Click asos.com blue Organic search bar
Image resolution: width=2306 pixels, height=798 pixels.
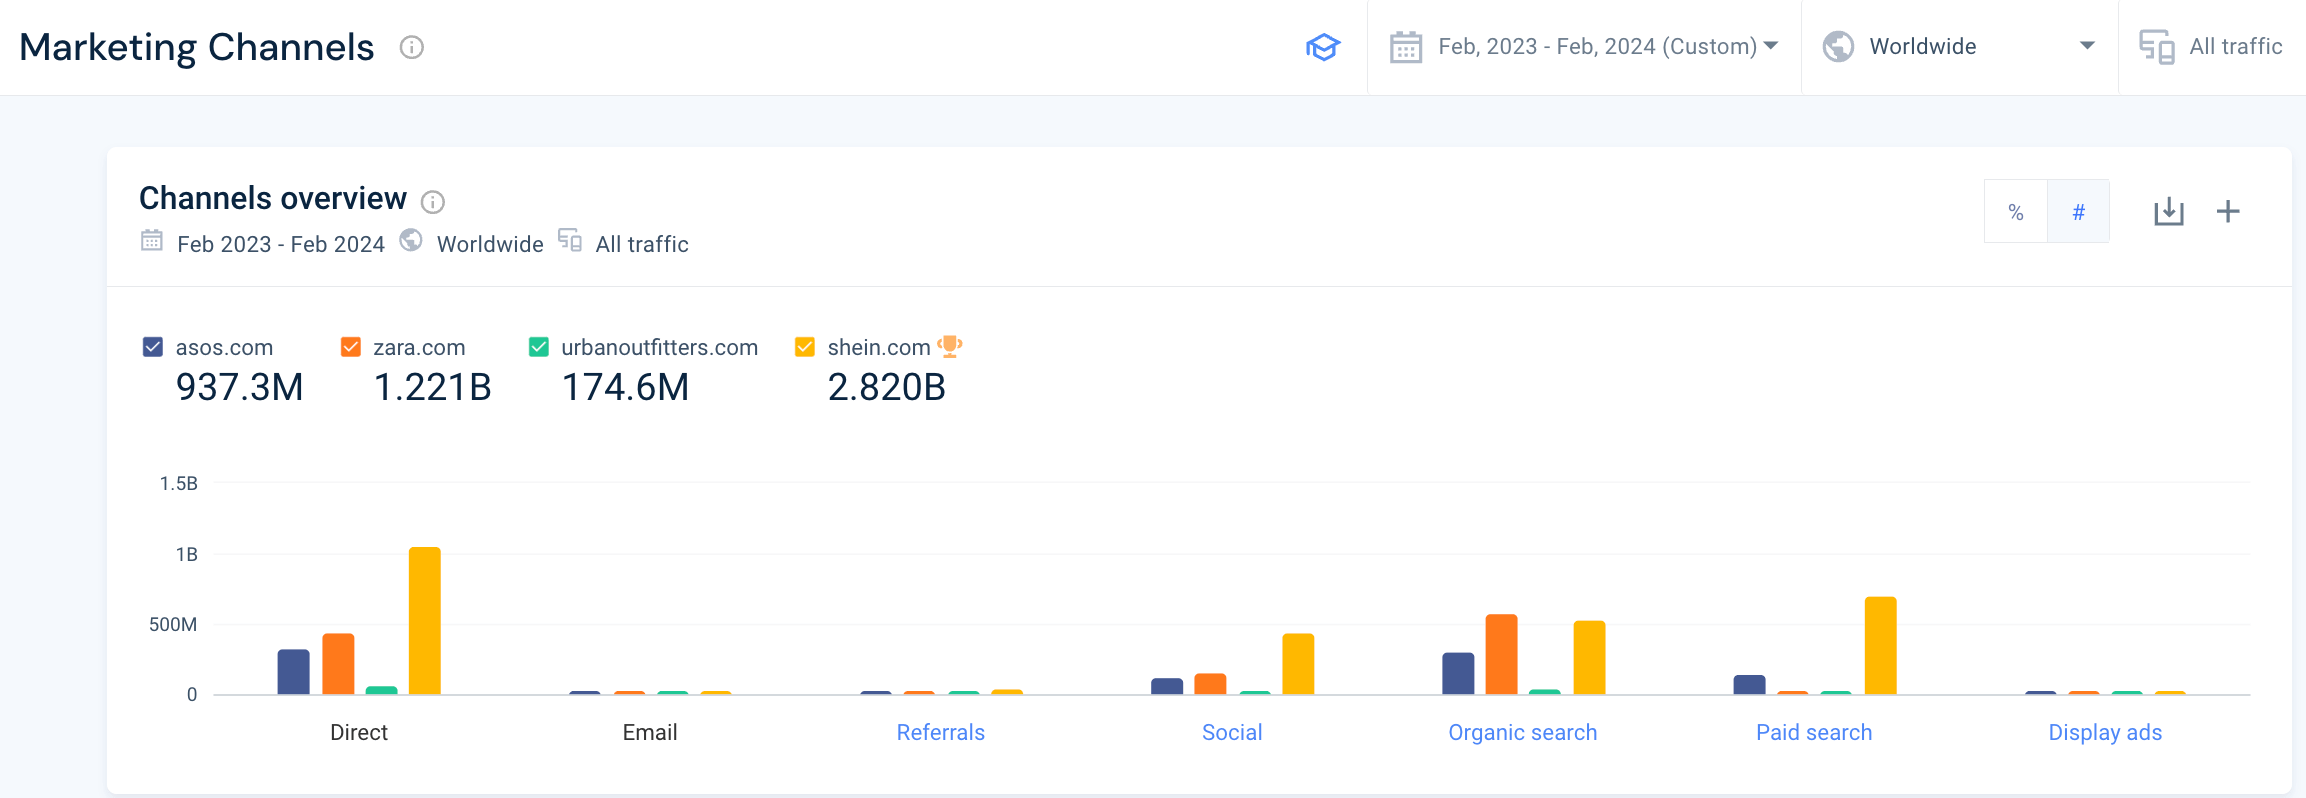(x=1458, y=674)
